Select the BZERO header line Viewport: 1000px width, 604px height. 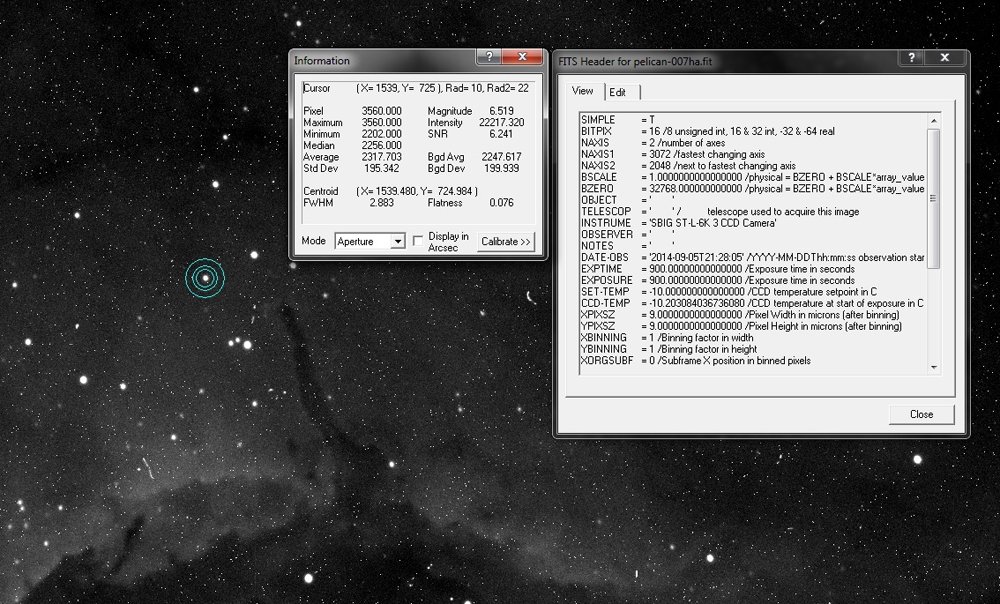click(x=753, y=189)
